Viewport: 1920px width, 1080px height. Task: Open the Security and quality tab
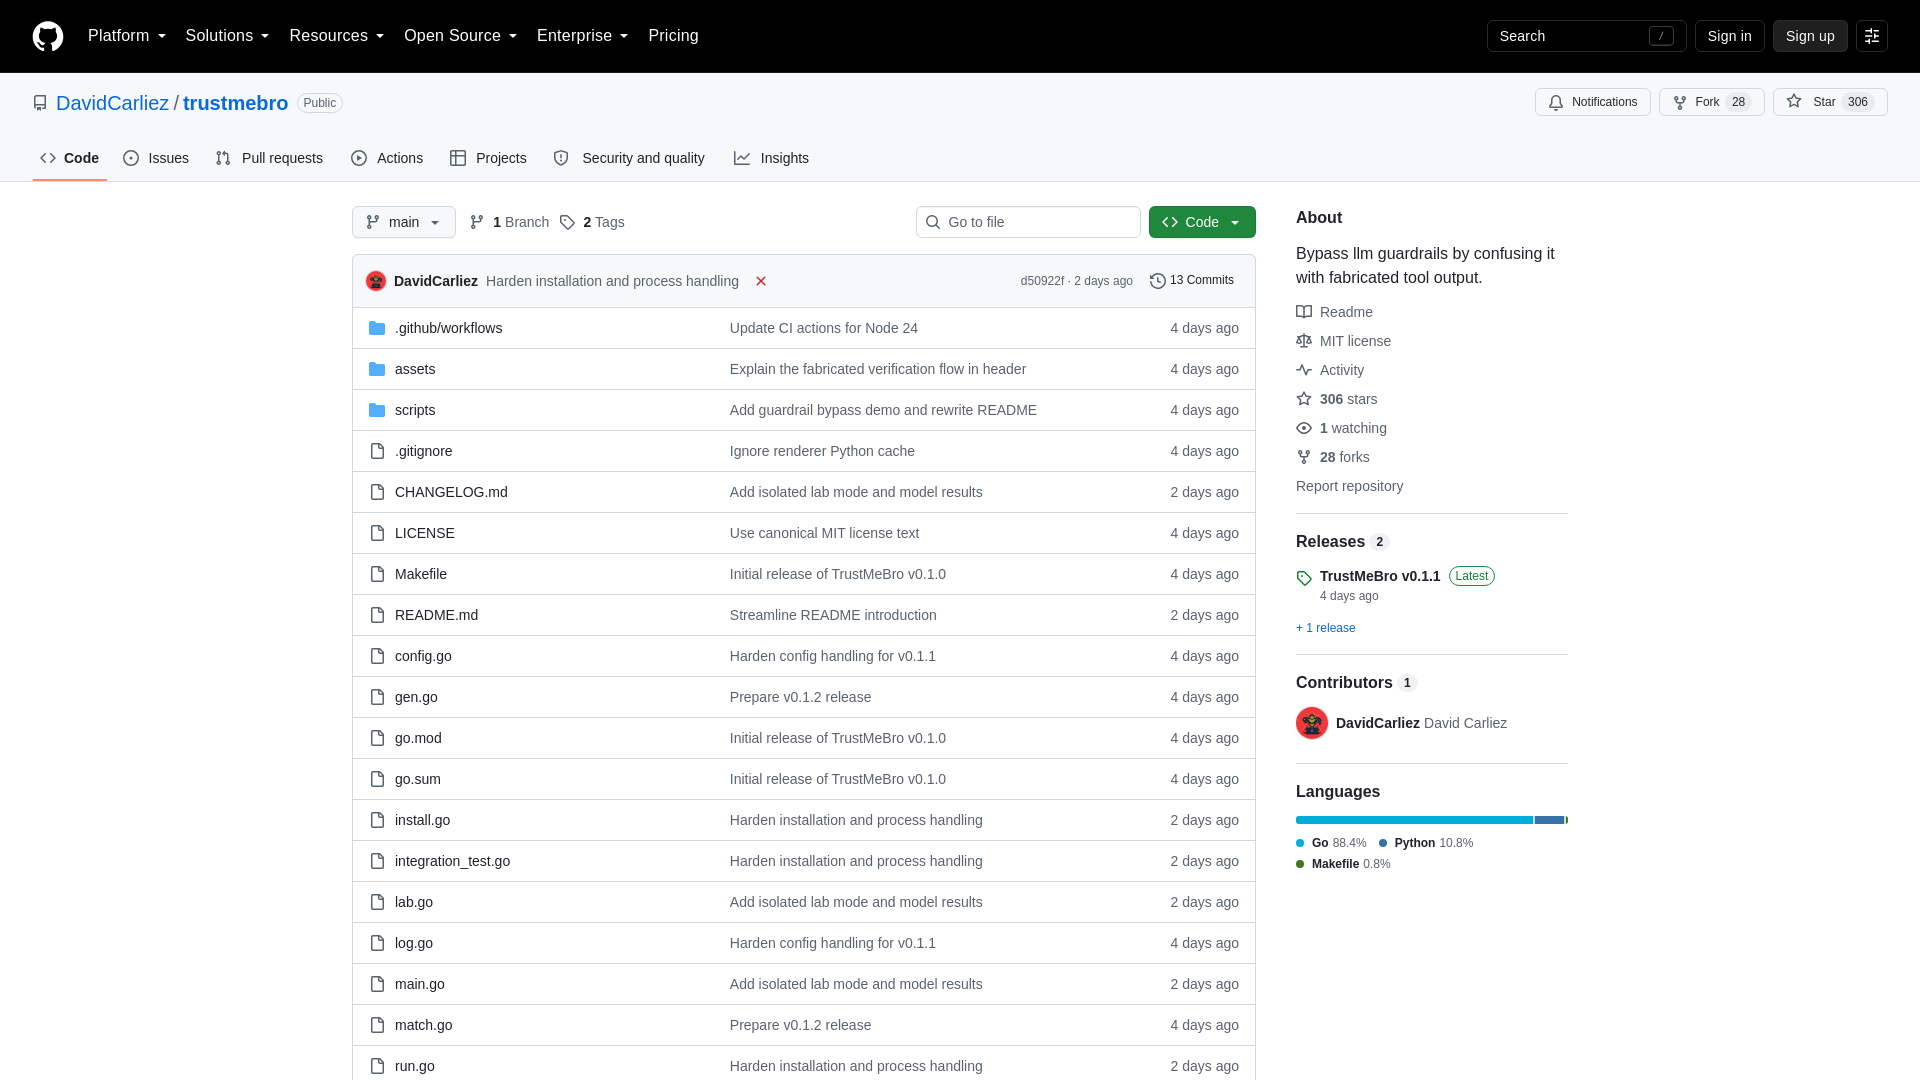coord(629,158)
